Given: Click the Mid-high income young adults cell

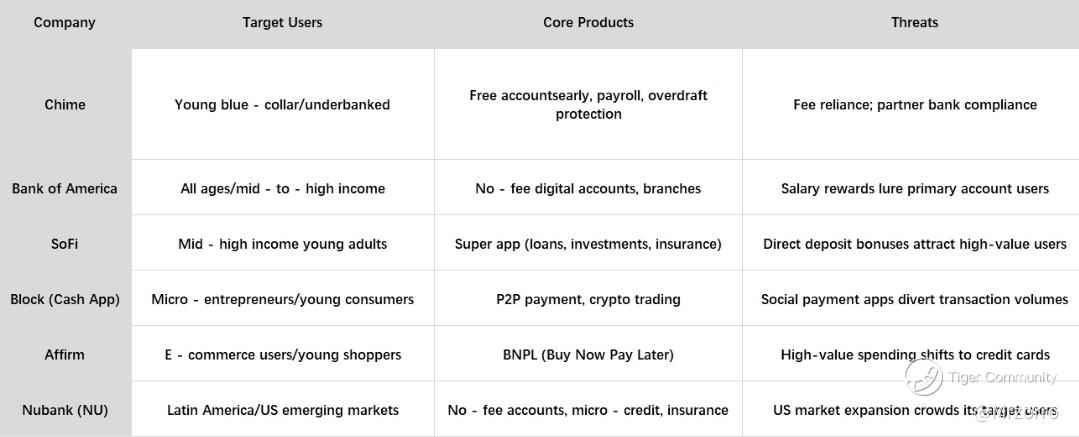Looking at the screenshot, I should (283, 244).
